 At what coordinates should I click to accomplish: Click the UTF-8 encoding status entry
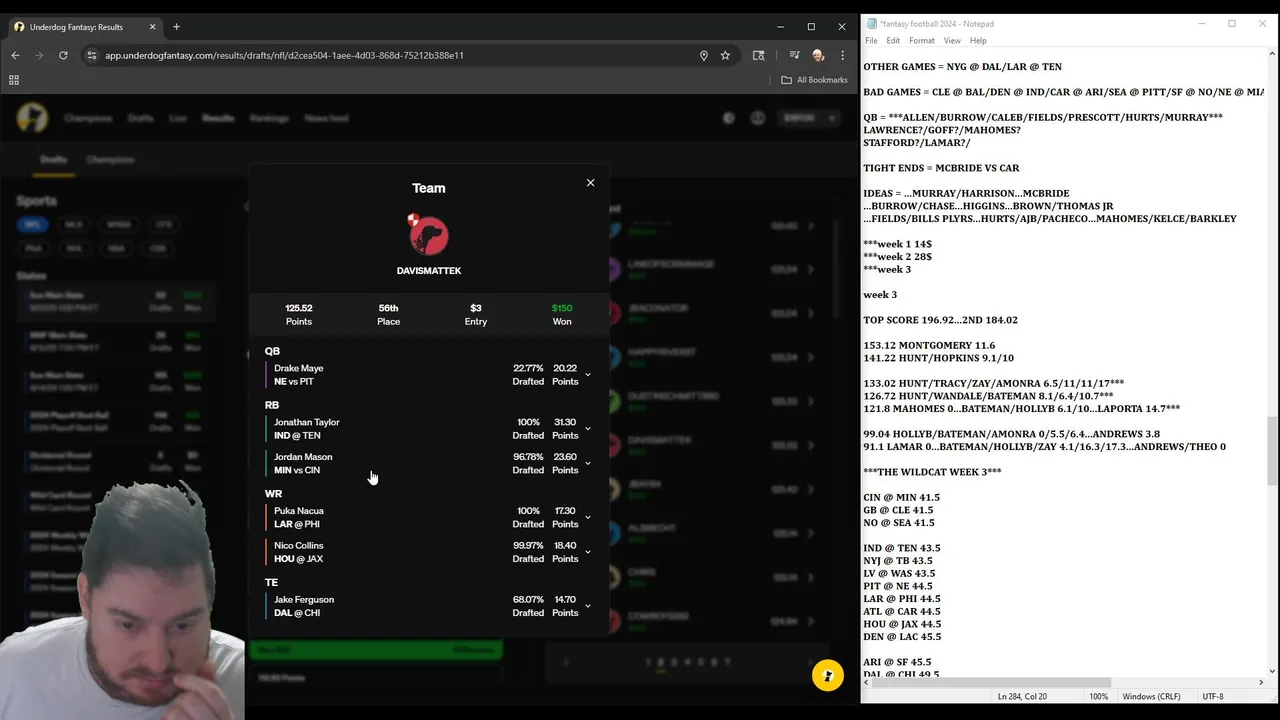click(1213, 696)
